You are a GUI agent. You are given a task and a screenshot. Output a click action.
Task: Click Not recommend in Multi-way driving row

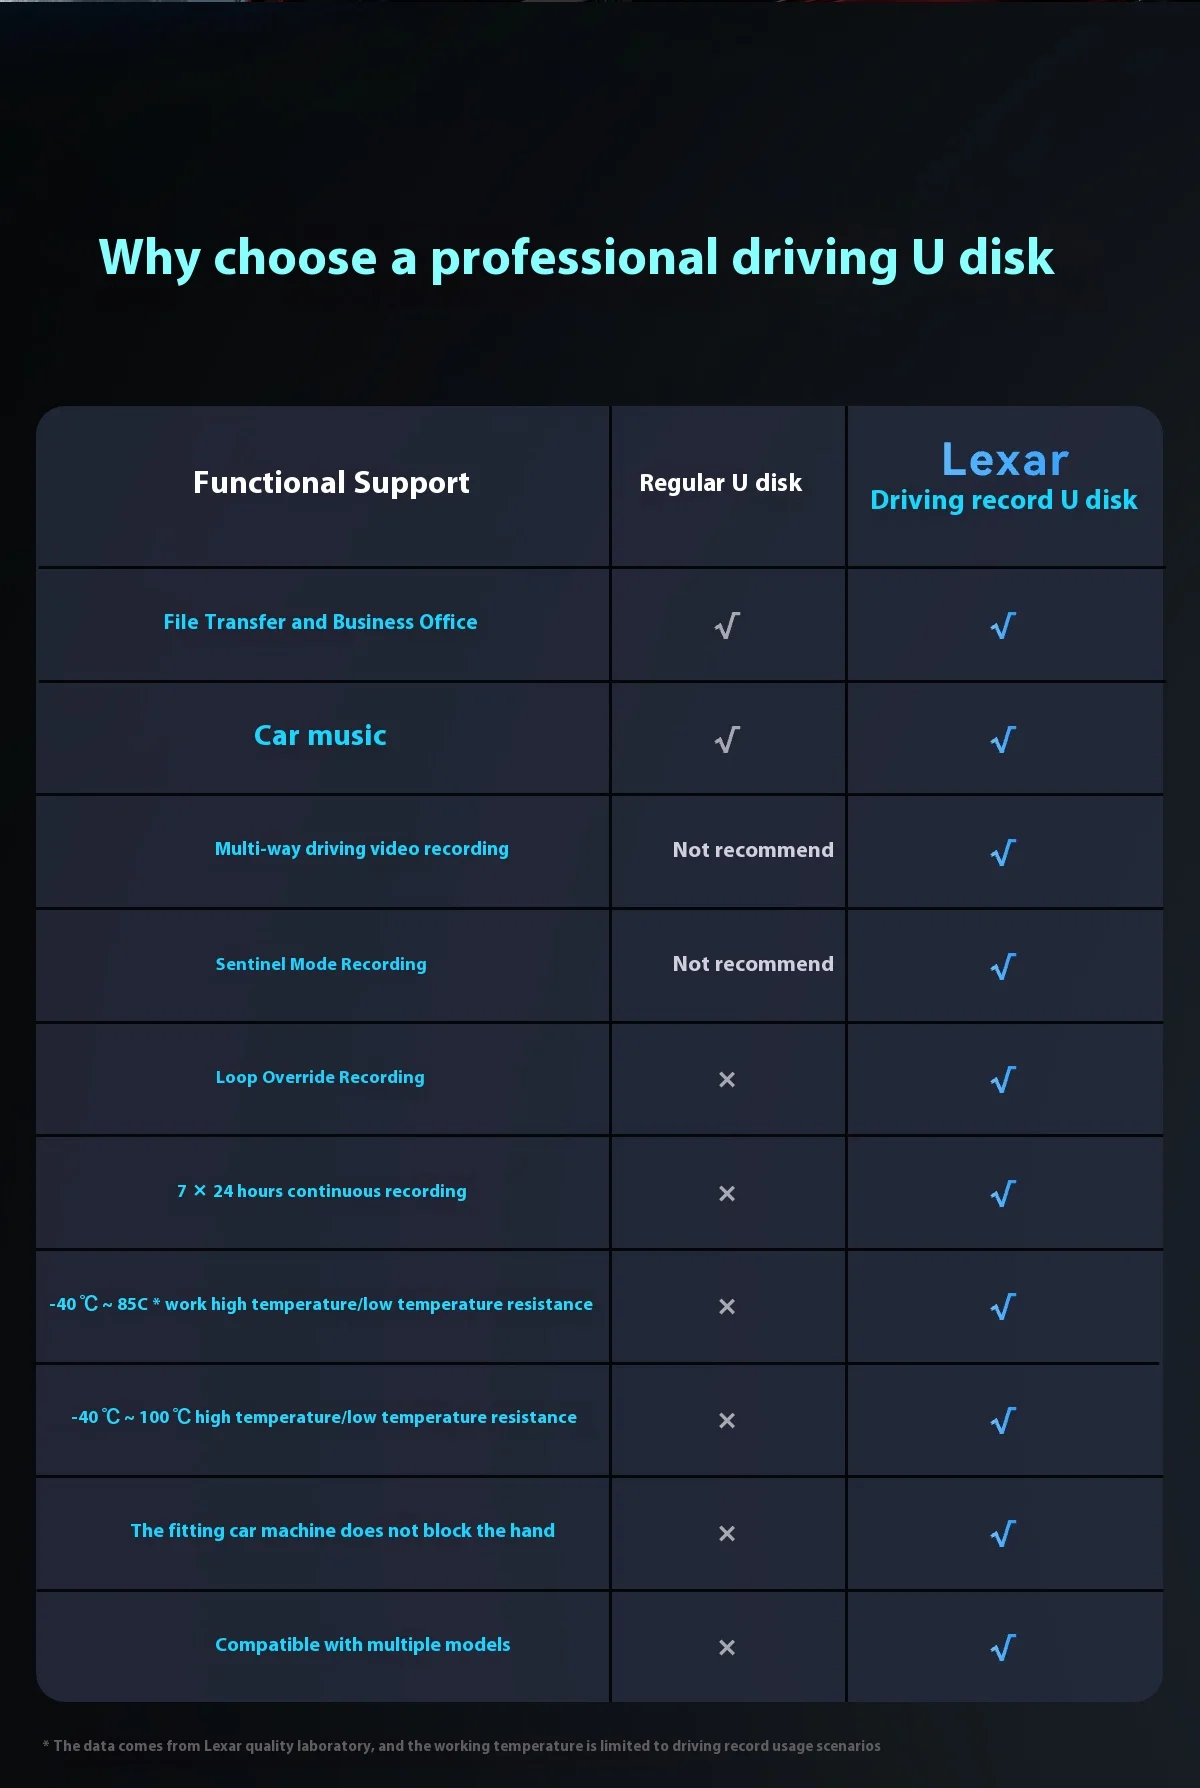pos(753,850)
